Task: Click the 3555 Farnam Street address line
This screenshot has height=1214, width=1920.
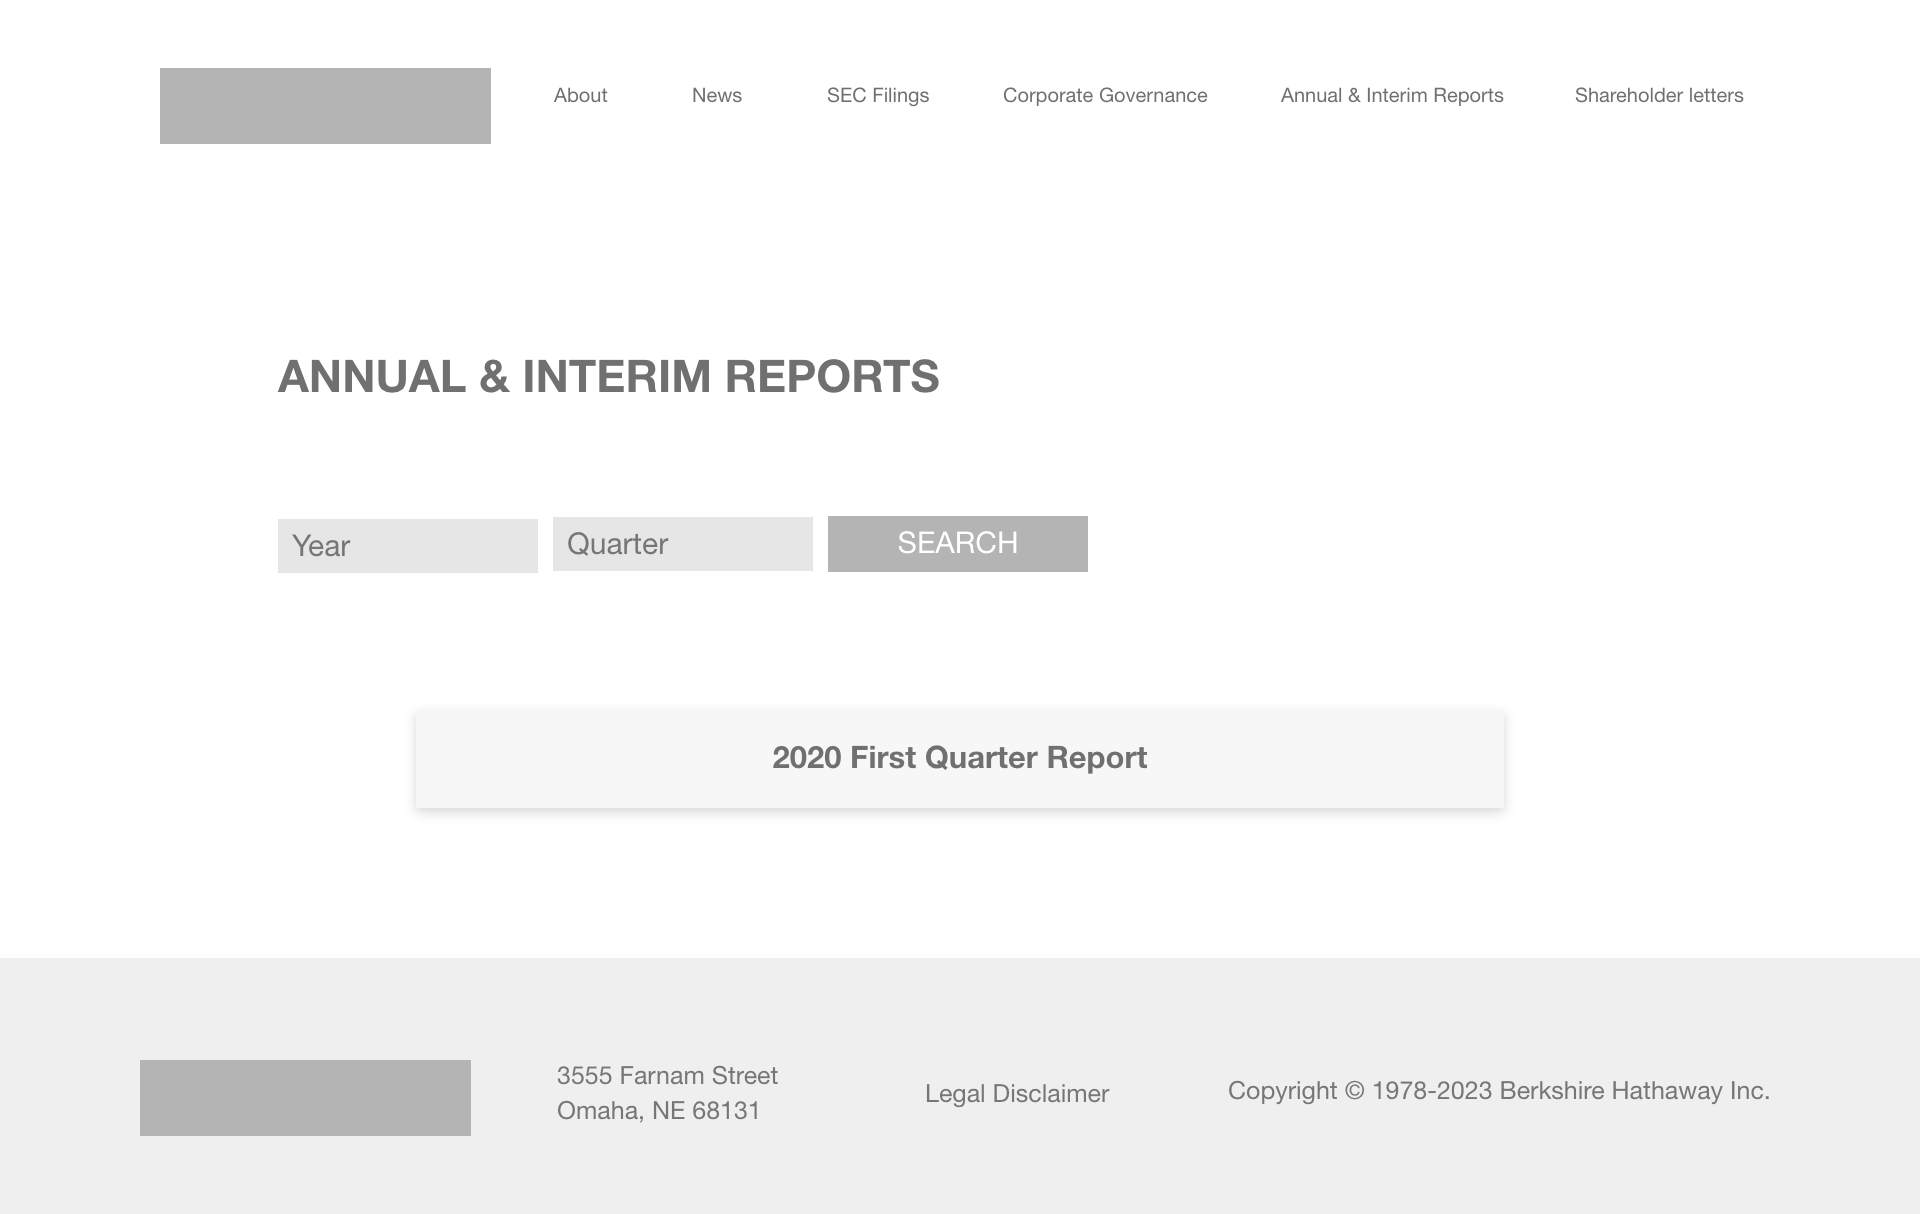Action: click(667, 1076)
